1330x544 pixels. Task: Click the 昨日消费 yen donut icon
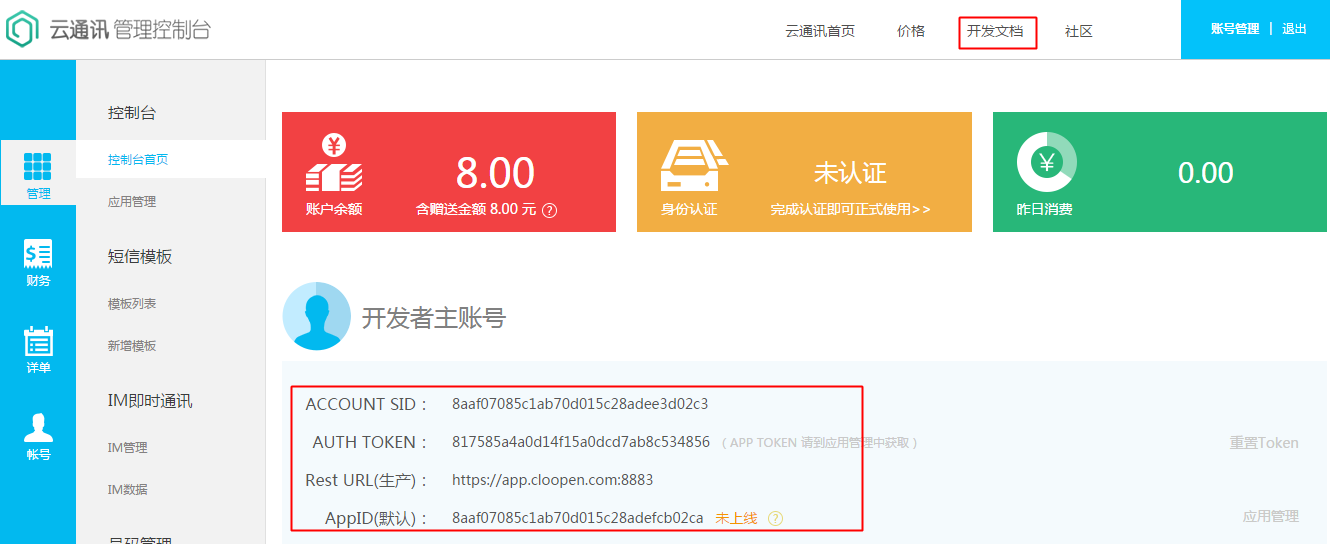[x=1046, y=161]
